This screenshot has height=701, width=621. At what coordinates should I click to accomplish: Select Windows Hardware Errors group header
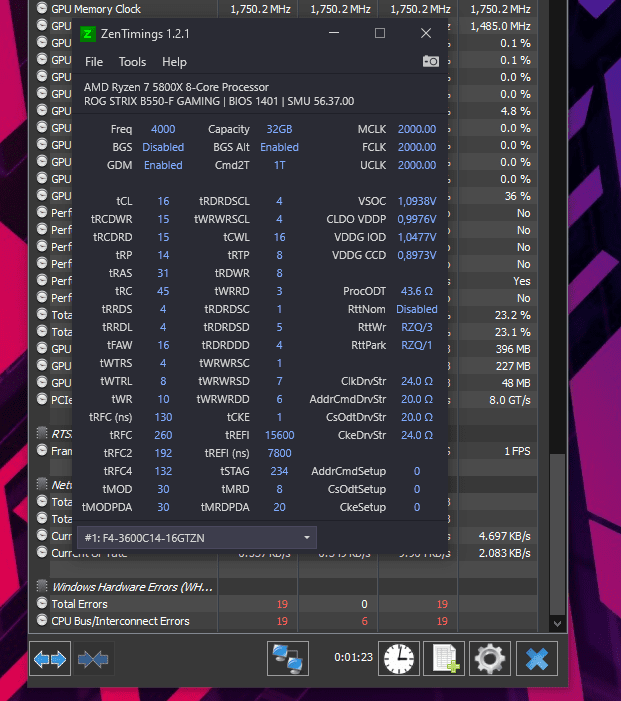[132, 587]
